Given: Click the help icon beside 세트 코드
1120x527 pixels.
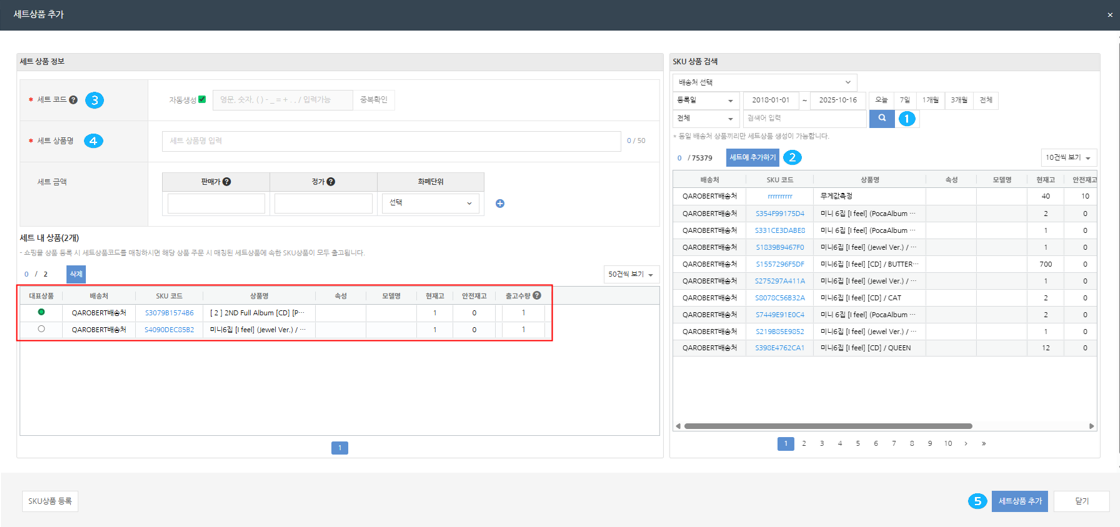Looking at the screenshot, I should pyautogui.click(x=73, y=100).
